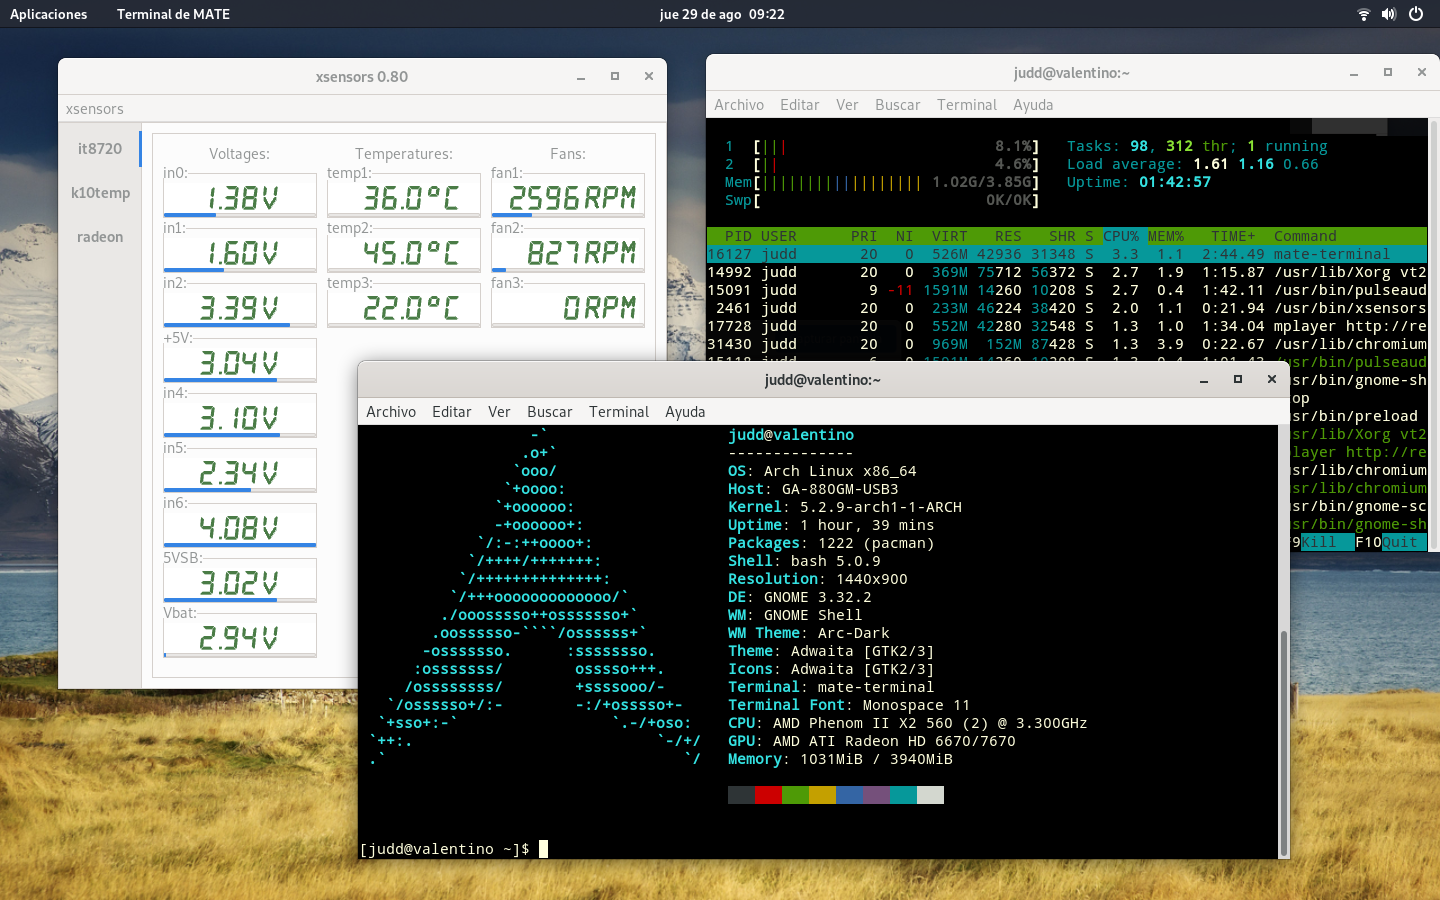This screenshot has width=1440, height=900.
Task: Open the power menu icon
Action: pyautogui.click(x=1416, y=14)
